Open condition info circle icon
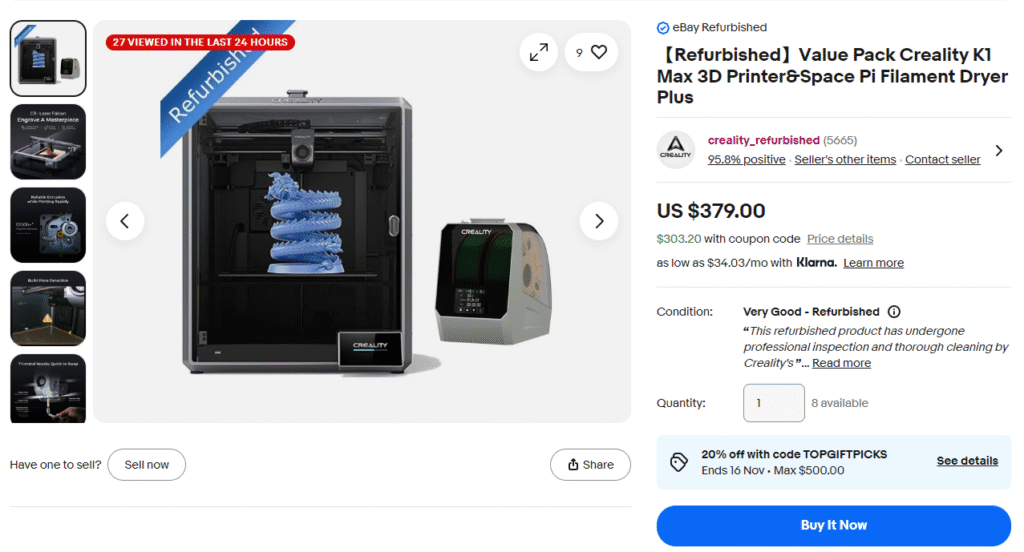 (x=894, y=312)
